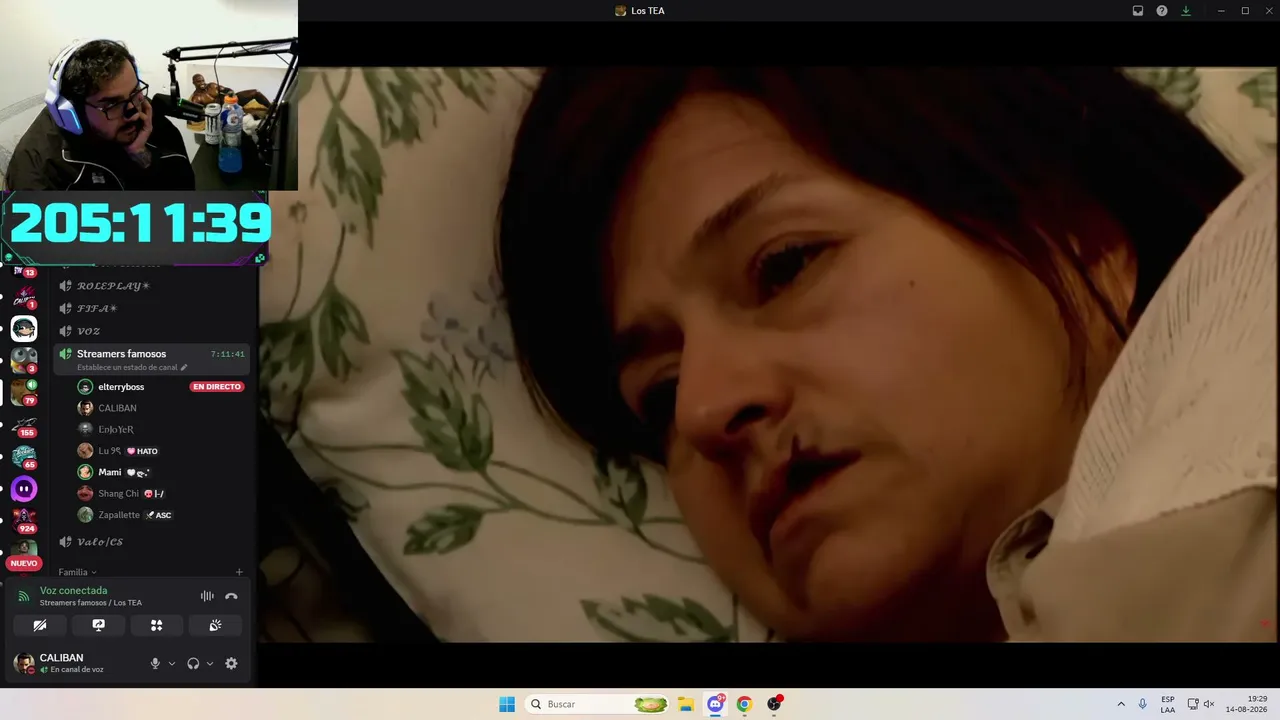Open Discord help via question mark icon
Image resolution: width=1280 pixels, height=720 pixels.
[x=1162, y=11]
